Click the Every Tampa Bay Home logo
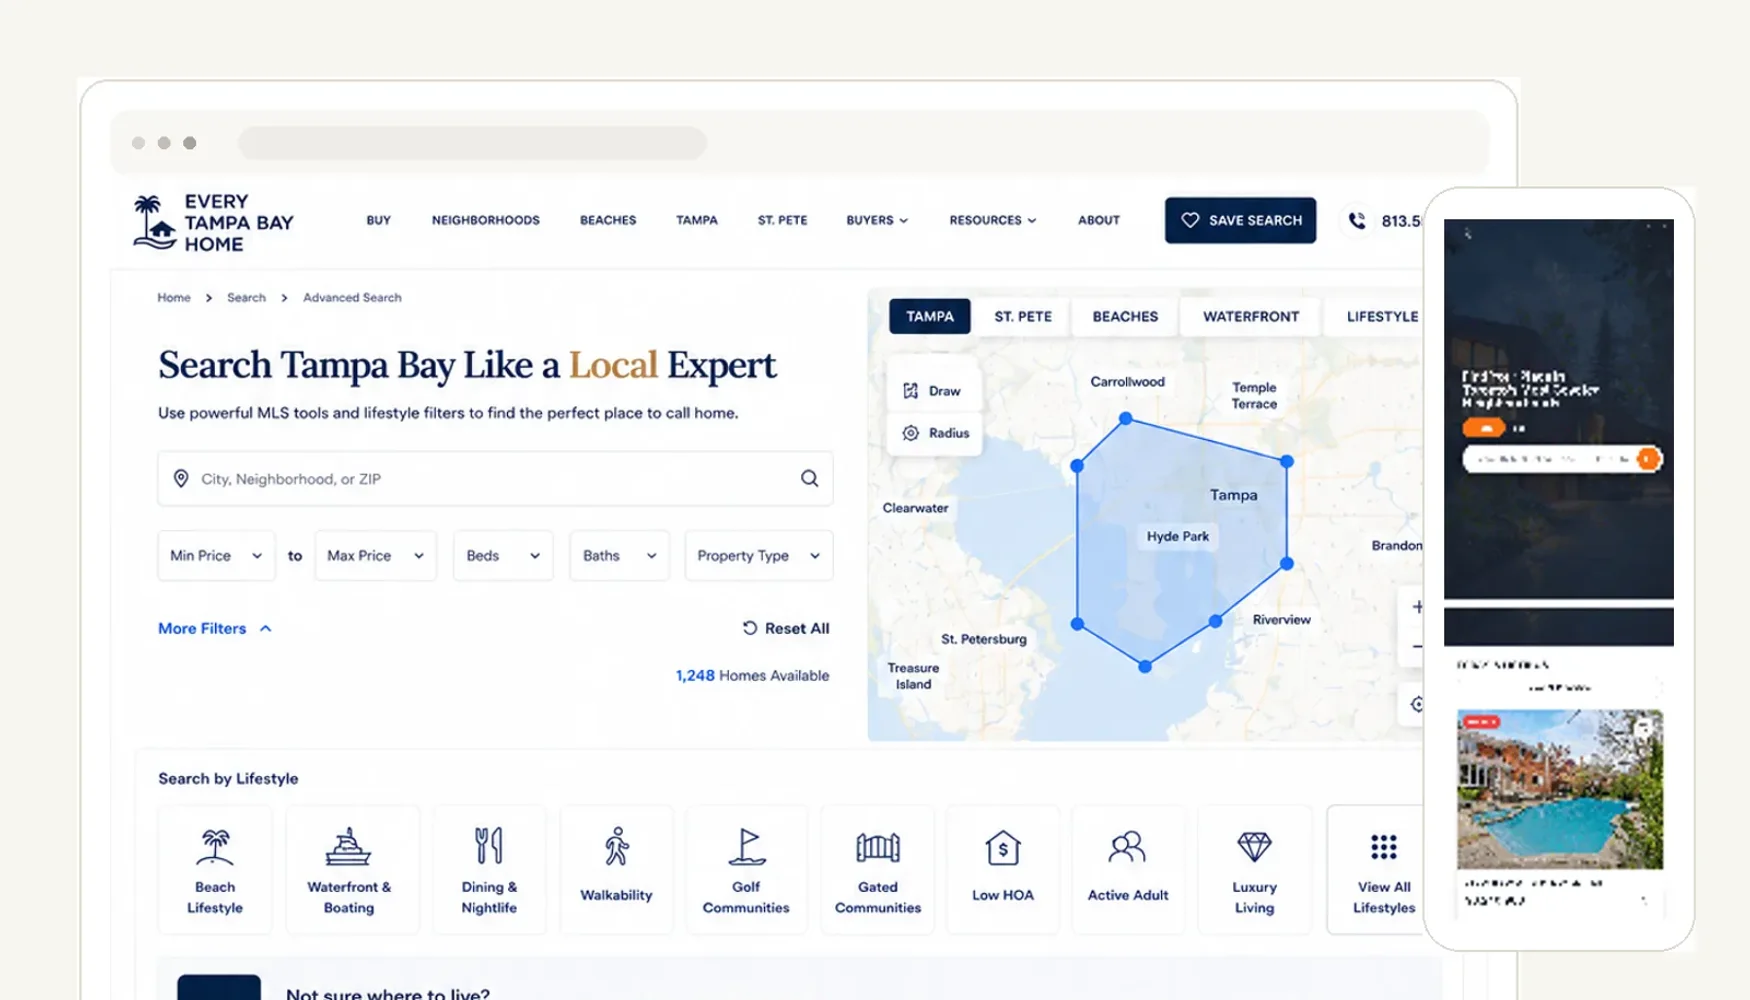This screenshot has height=1000, width=1750. (x=214, y=222)
